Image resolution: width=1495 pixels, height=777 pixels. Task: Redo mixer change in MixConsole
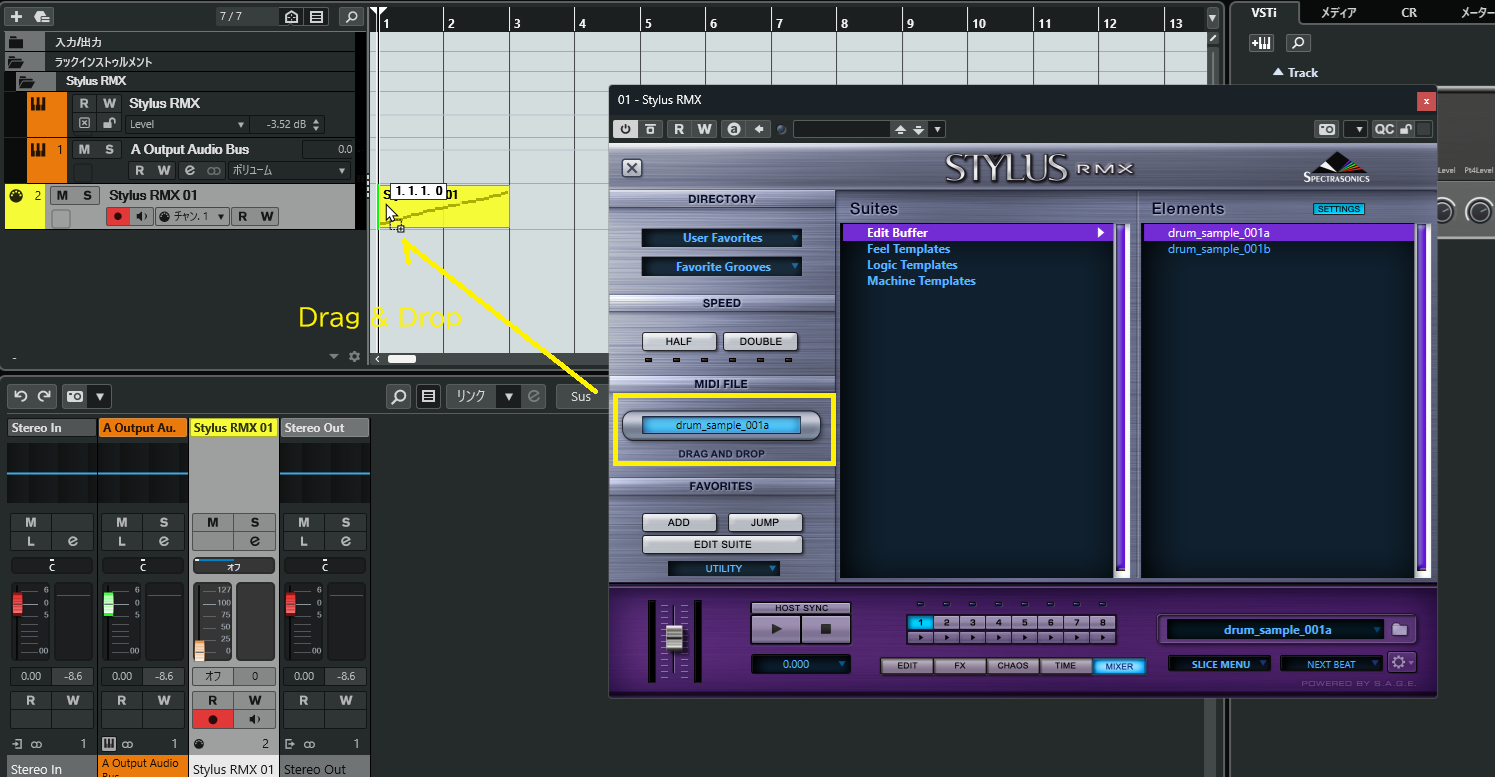43,397
